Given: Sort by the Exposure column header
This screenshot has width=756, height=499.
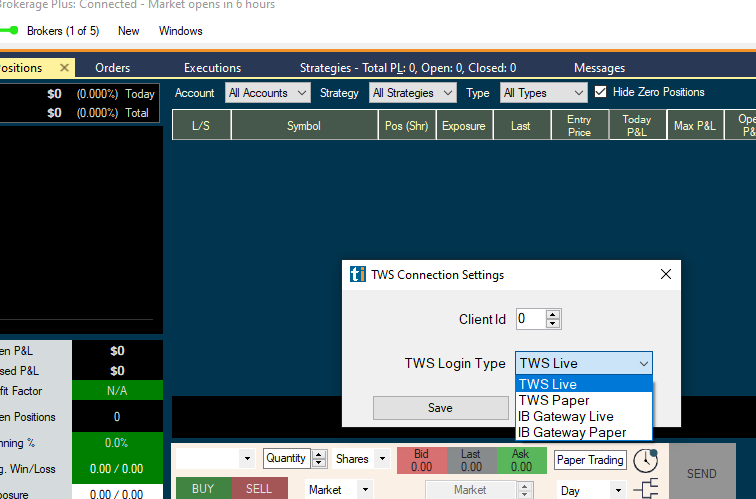Looking at the screenshot, I should [464, 125].
